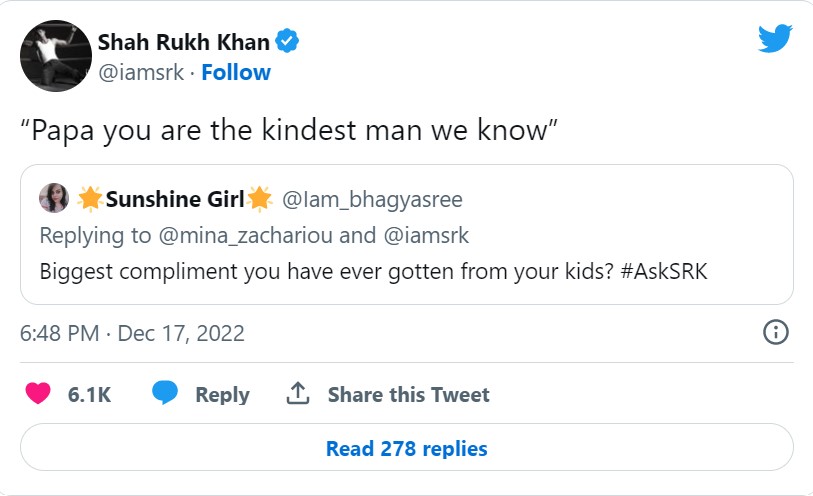Click the reply speech bubble icon
This screenshot has height=496, width=813.
tap(165, 394)
